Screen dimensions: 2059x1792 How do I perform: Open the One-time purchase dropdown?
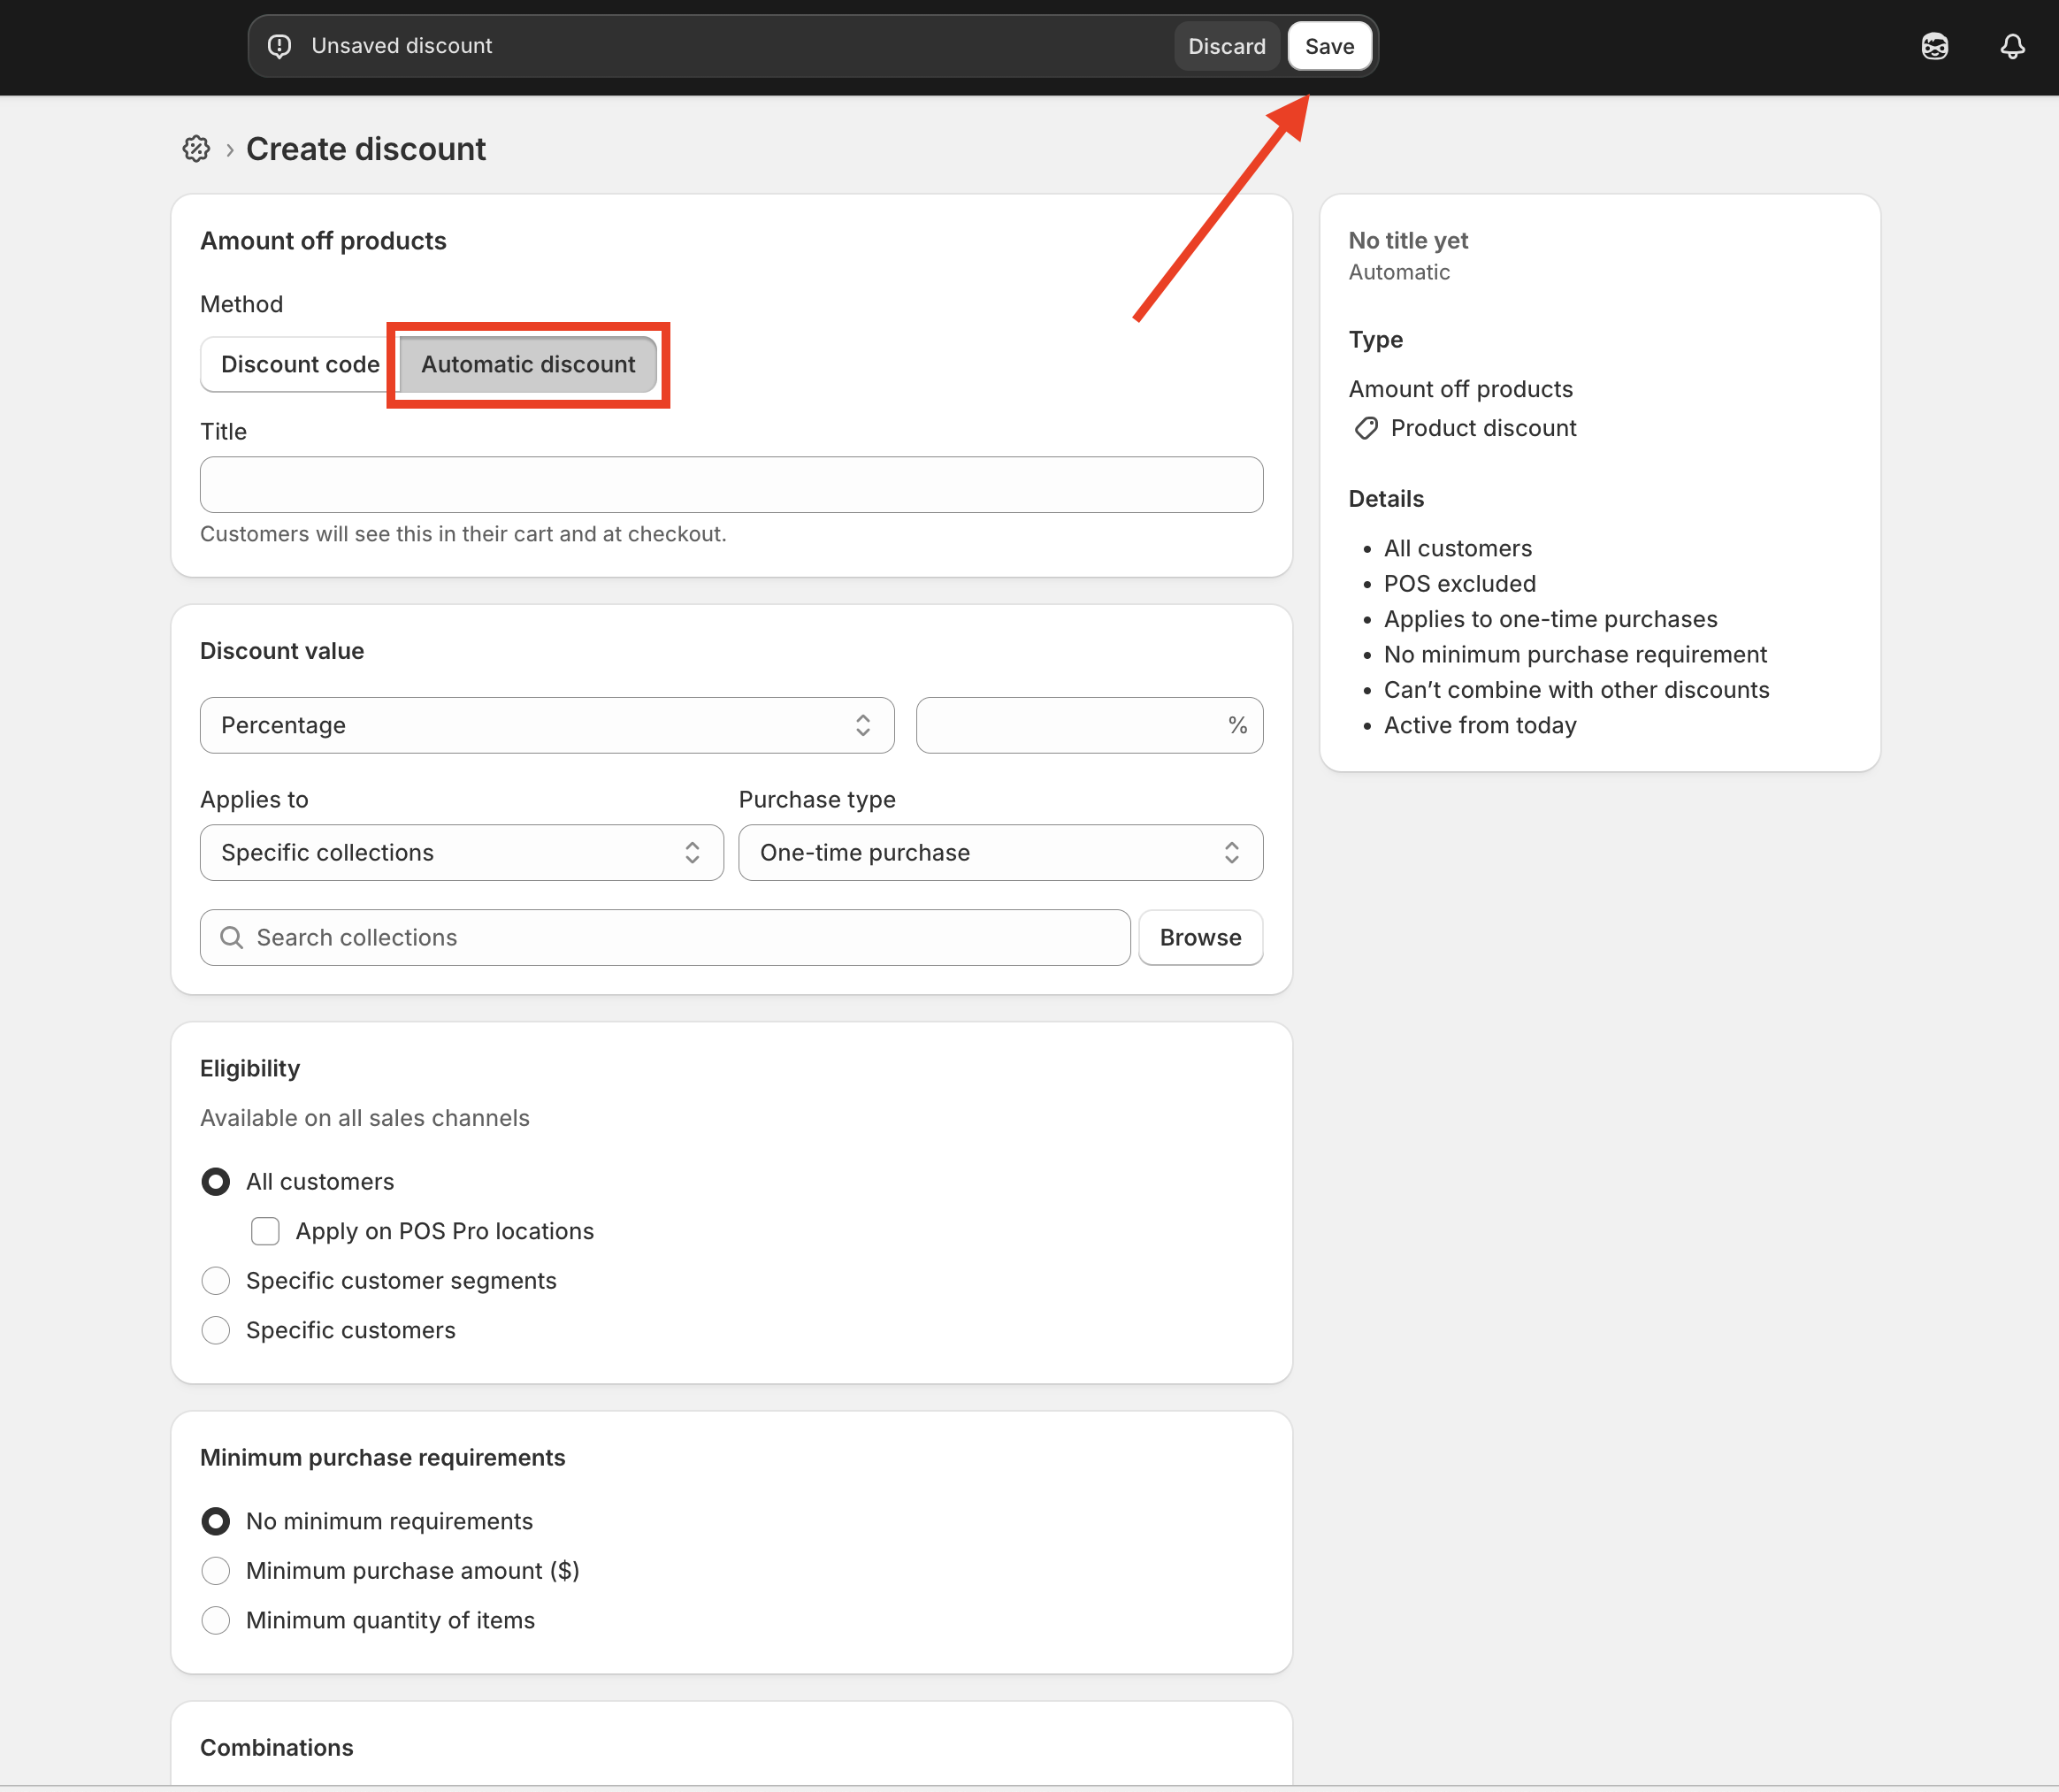tap(1000, 852)
